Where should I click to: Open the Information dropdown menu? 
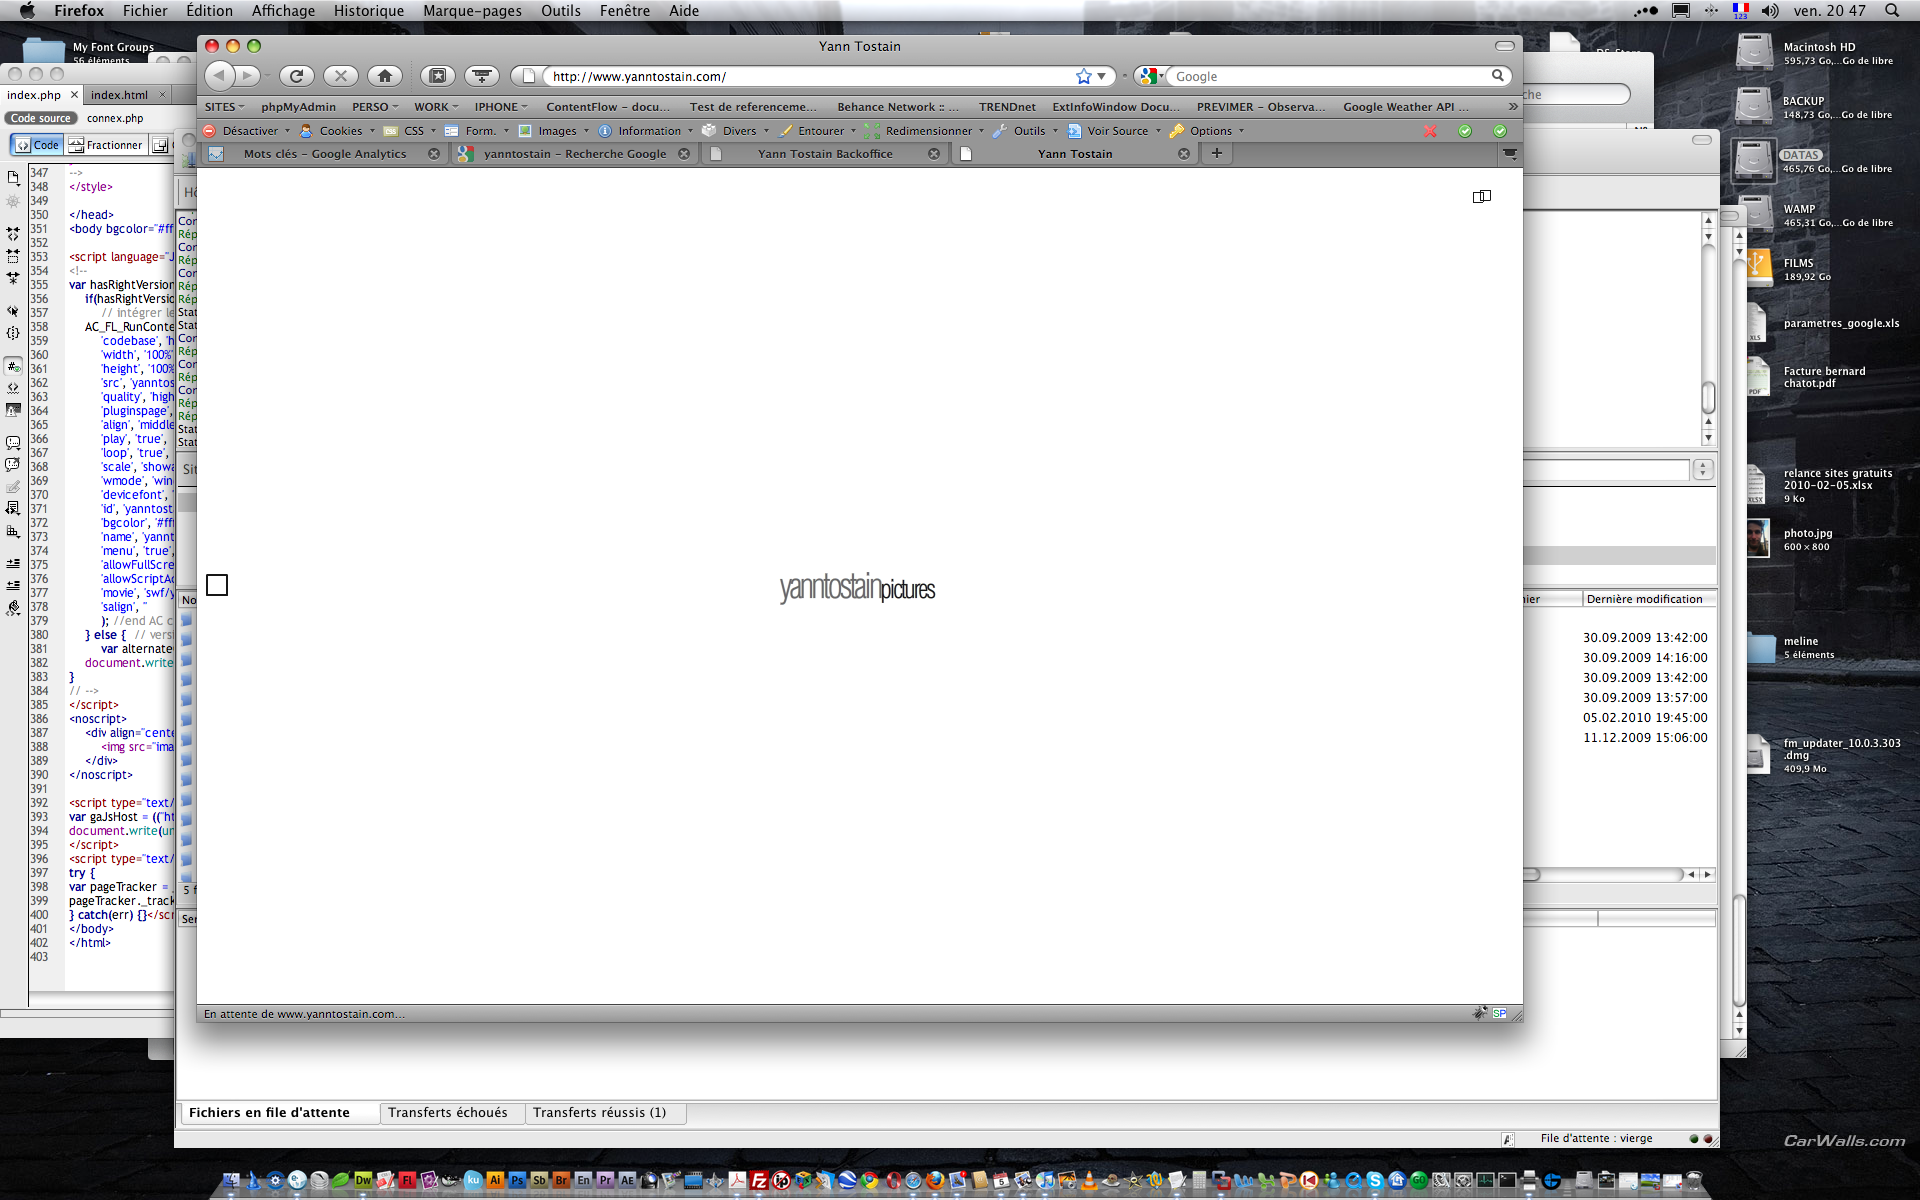point(645,131)
